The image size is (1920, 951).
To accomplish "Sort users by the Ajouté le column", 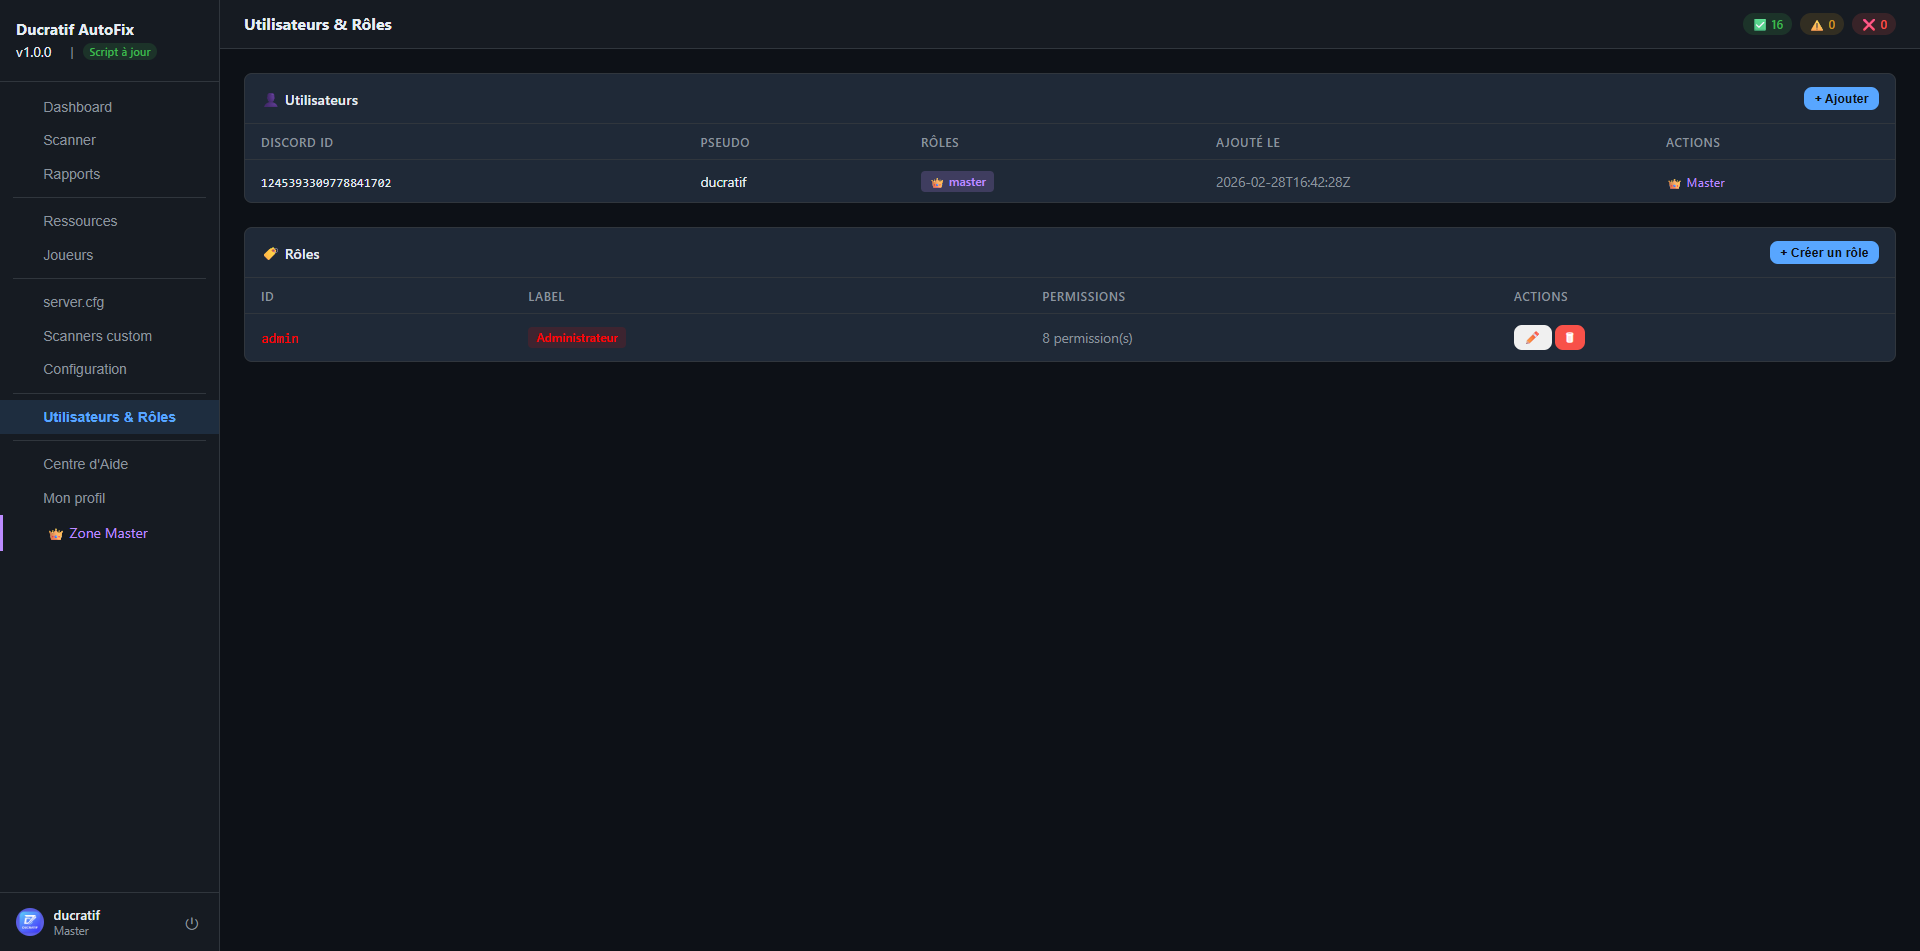I will pyautogui.click(x=1247, y=142).
